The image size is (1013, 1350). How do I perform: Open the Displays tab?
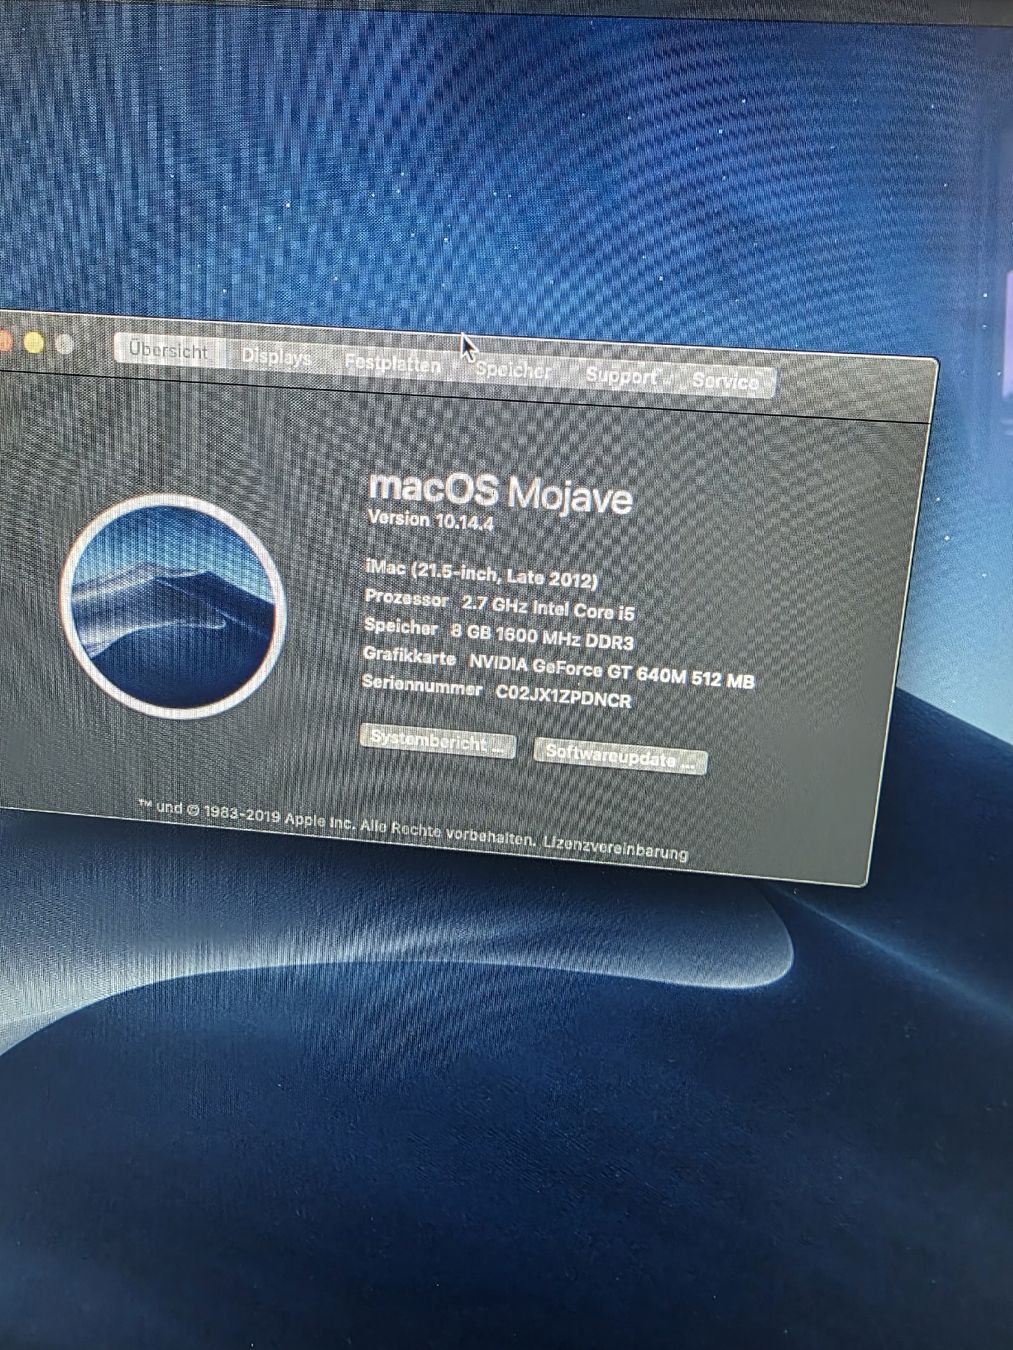[276, 357]
